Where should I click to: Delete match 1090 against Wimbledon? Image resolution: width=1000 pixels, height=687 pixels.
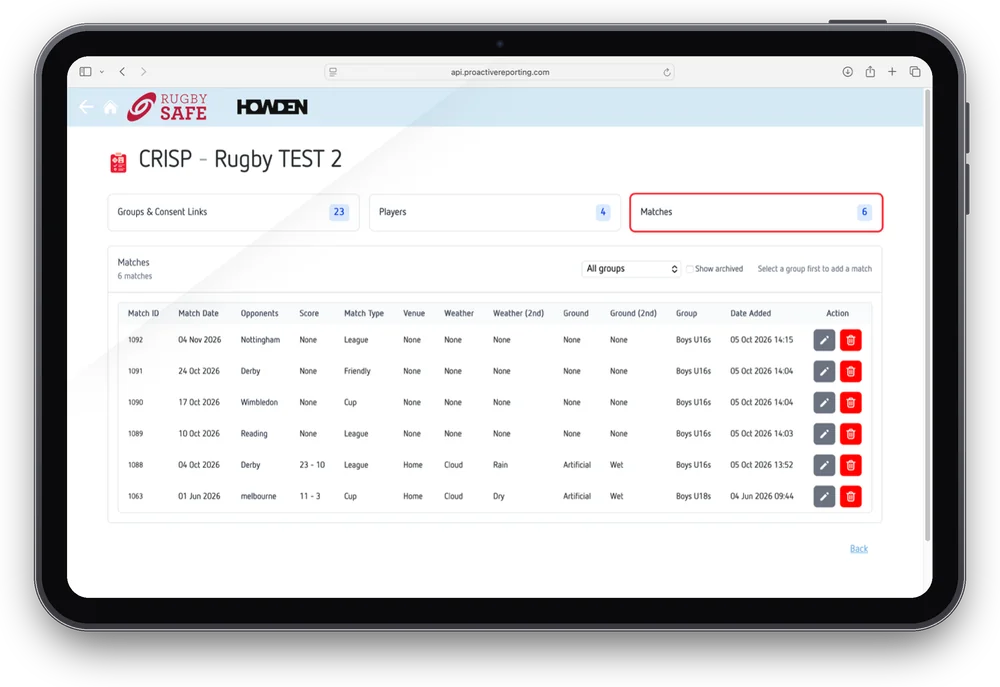(x=851, y=403)
